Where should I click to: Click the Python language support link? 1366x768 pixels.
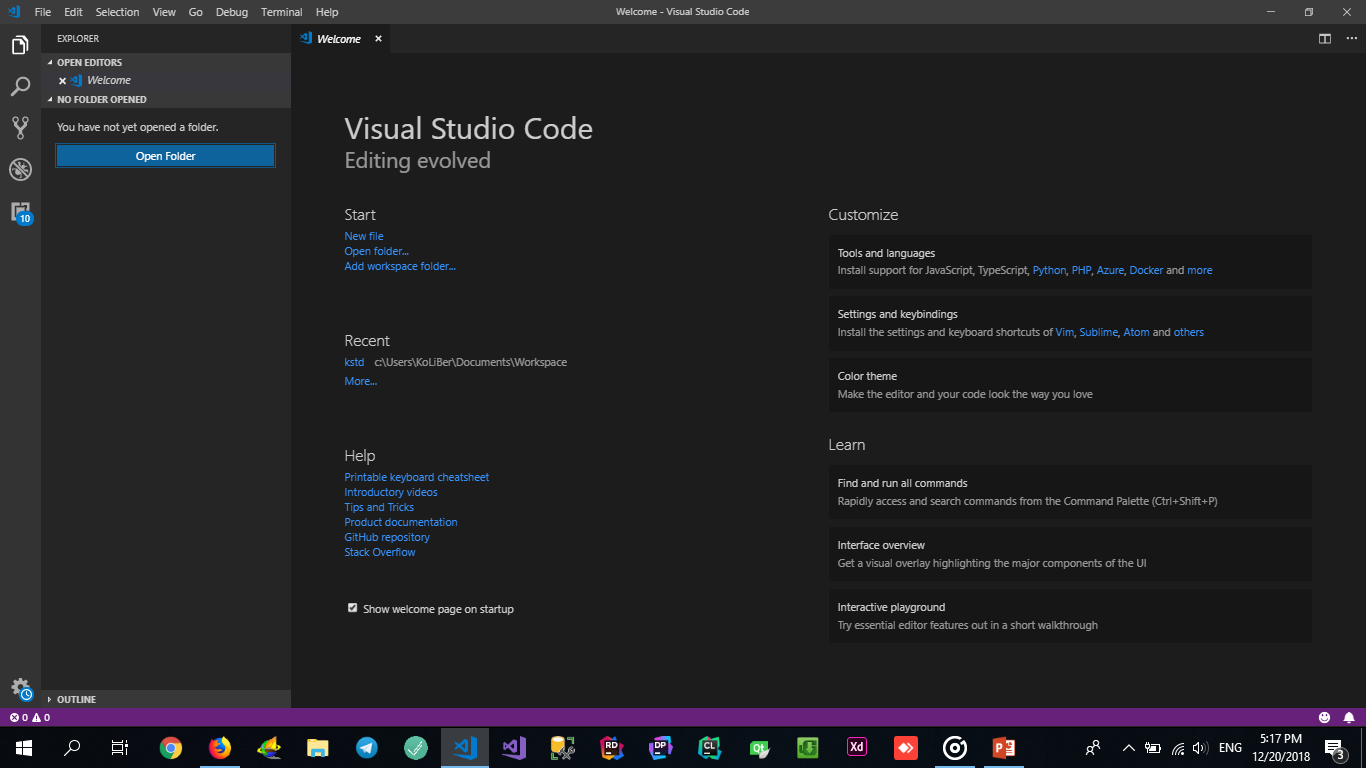pos(1049,270)
